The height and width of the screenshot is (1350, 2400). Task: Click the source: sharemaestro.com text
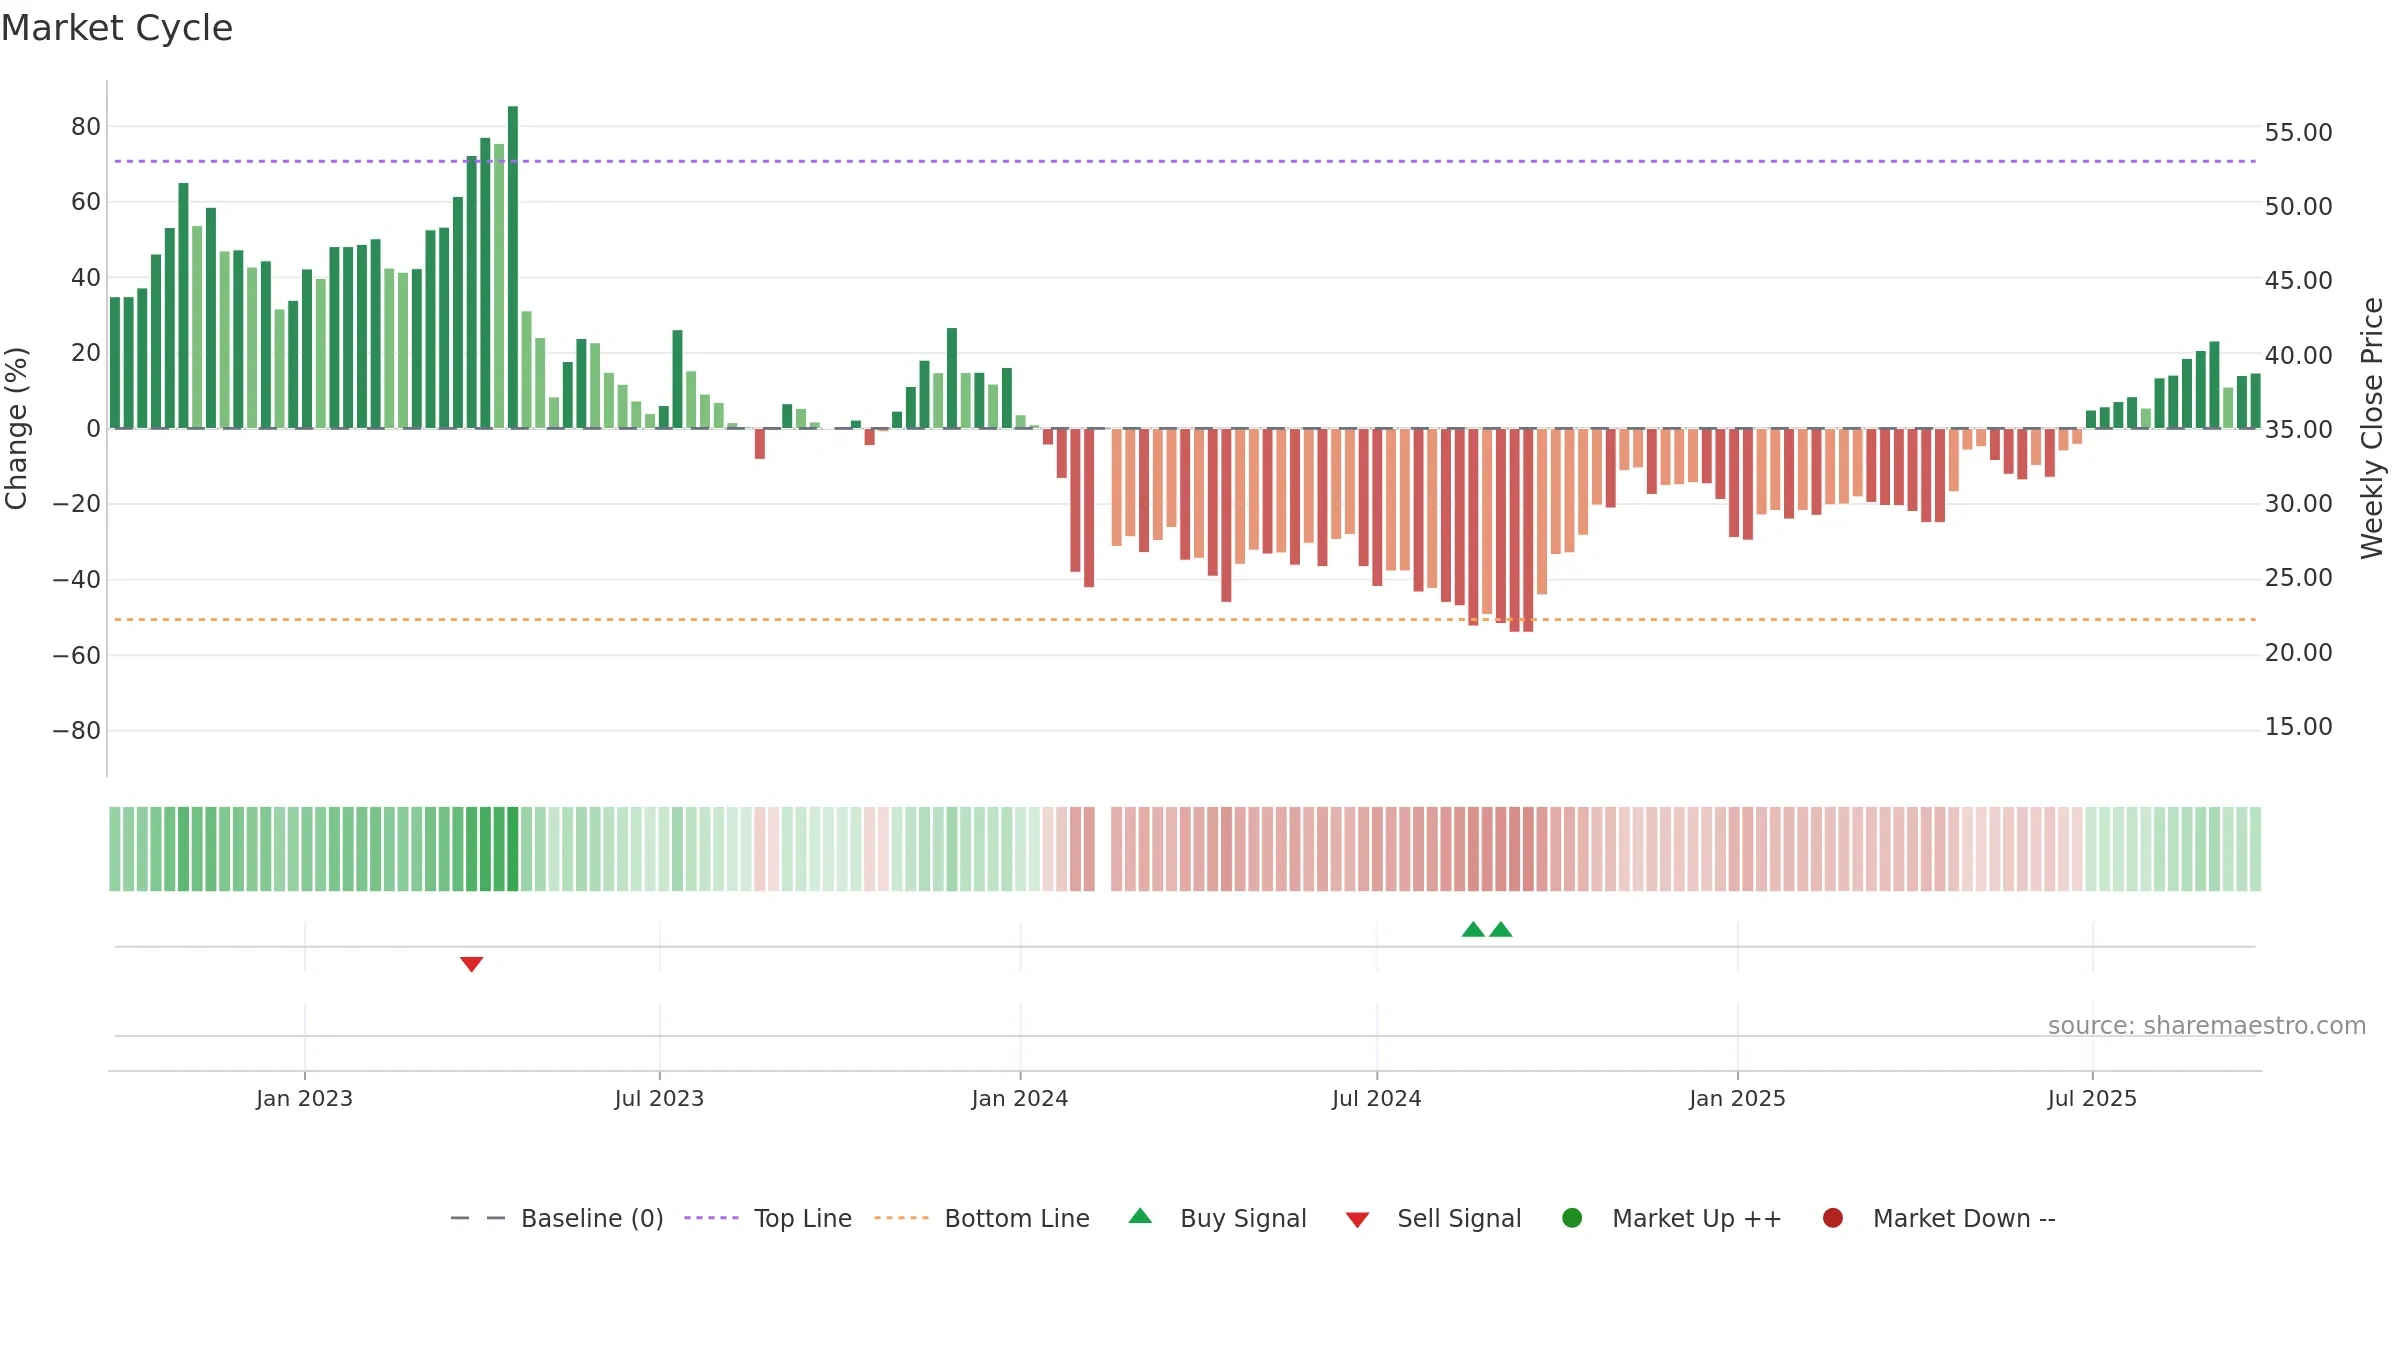[2207, 1025]
